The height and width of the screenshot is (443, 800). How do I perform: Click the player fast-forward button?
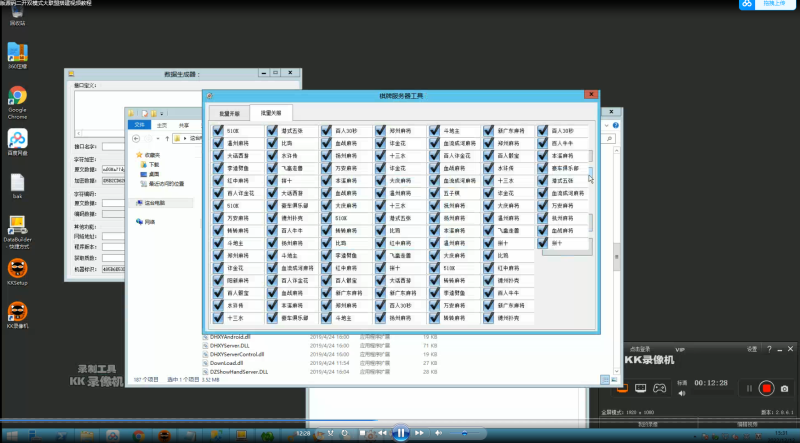[x=419, y=433]
